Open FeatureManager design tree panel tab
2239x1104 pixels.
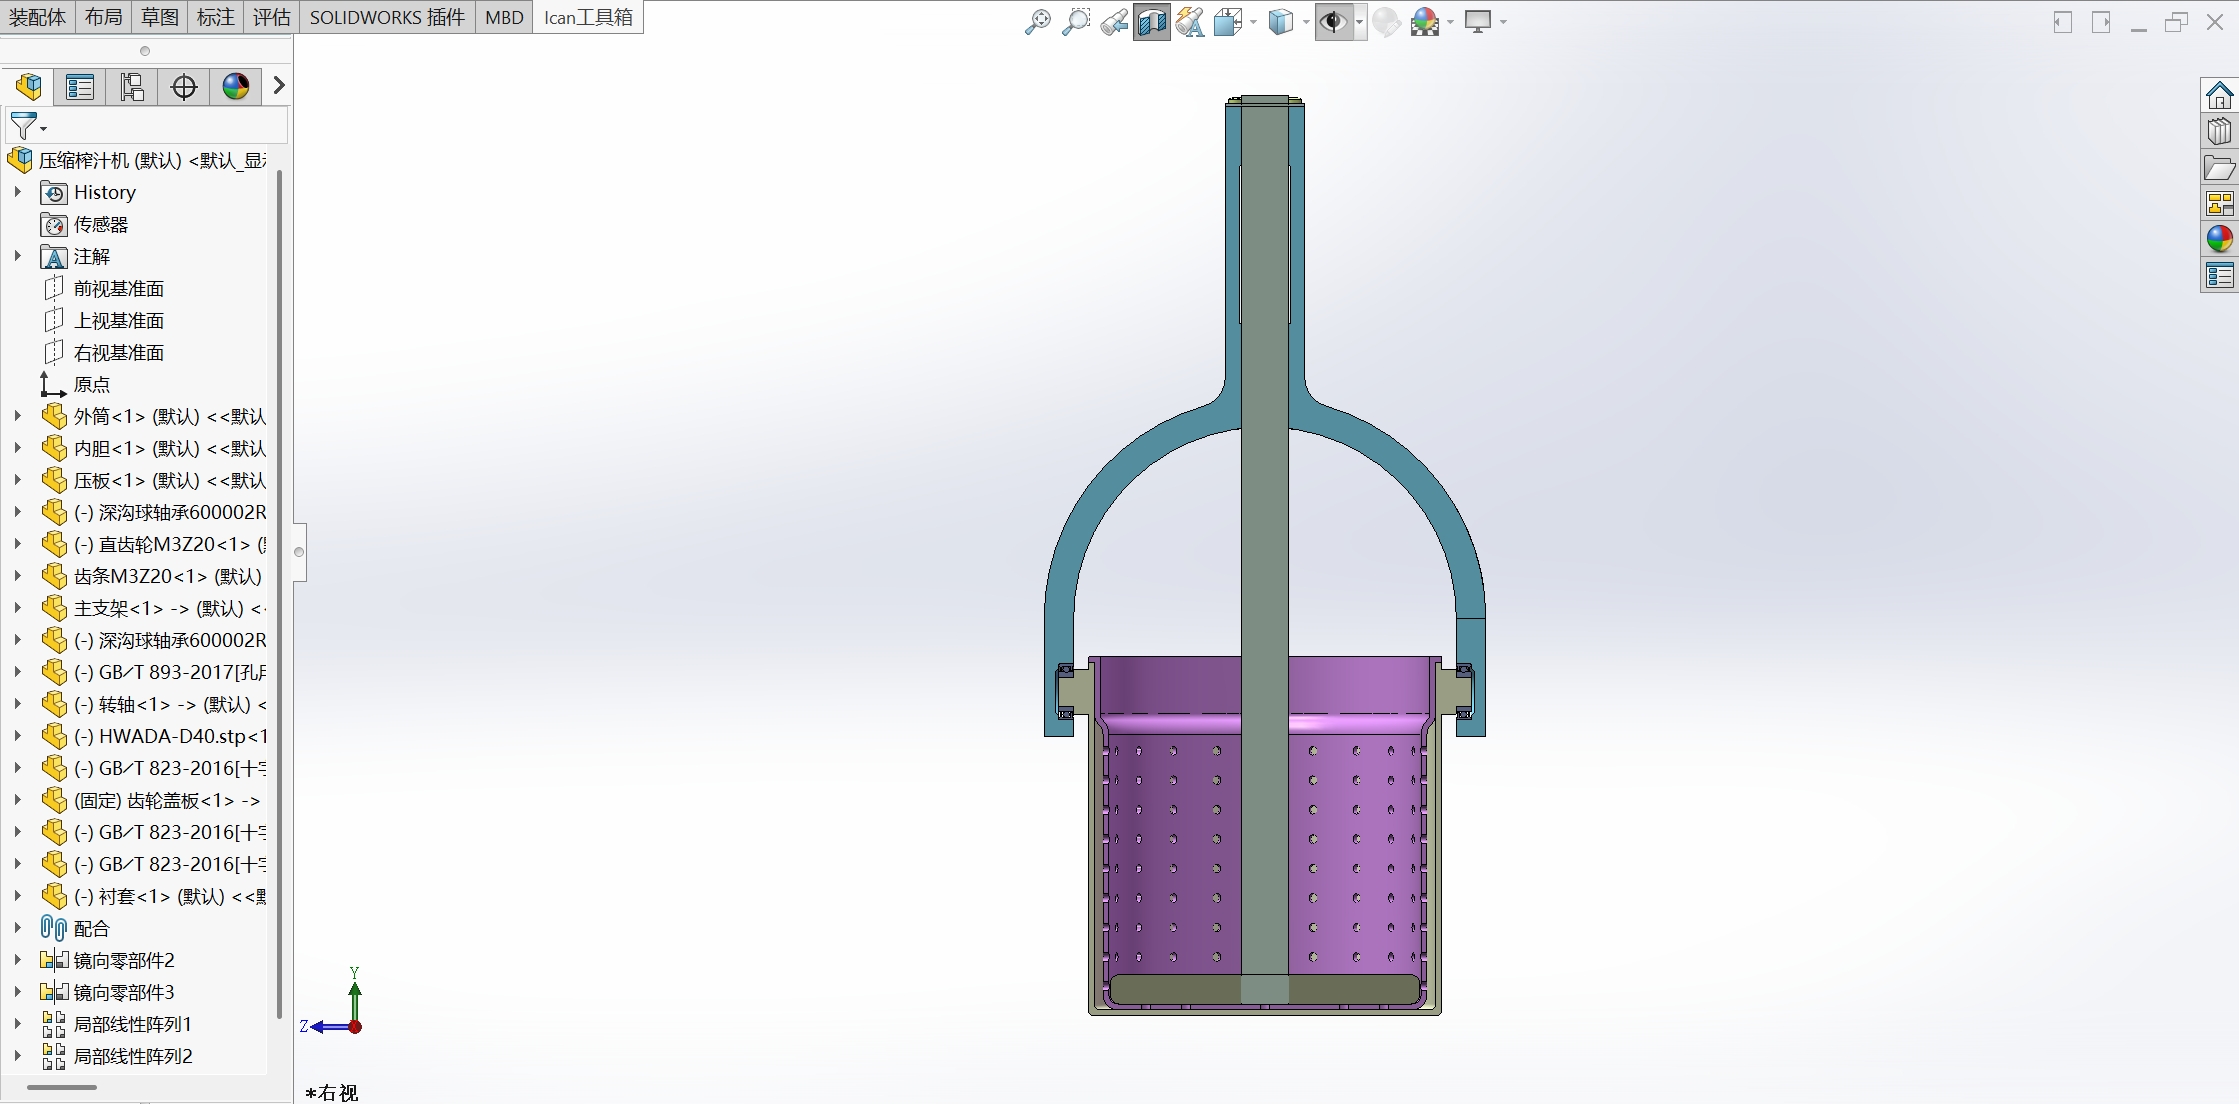click(x=28, y=87)
